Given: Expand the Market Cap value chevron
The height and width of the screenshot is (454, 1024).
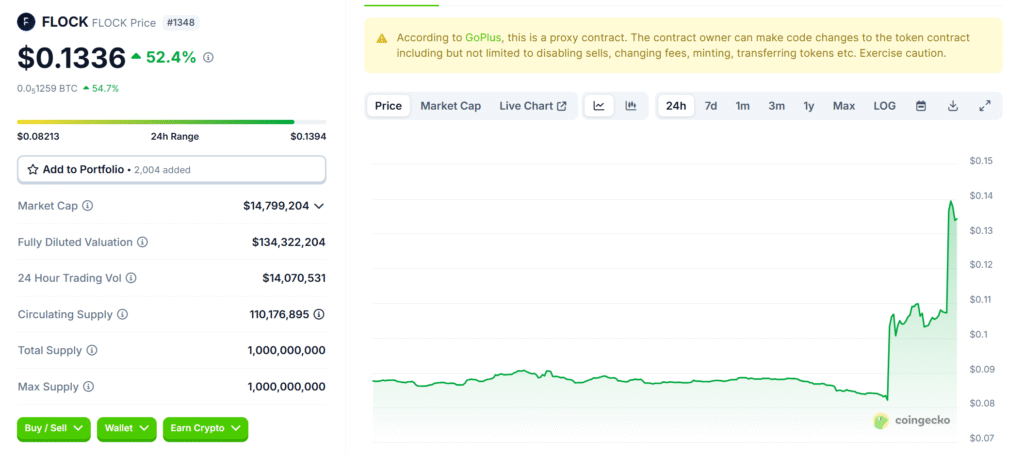Looking at the screenshot, I should pyautogui.click(x=319, y=206).
